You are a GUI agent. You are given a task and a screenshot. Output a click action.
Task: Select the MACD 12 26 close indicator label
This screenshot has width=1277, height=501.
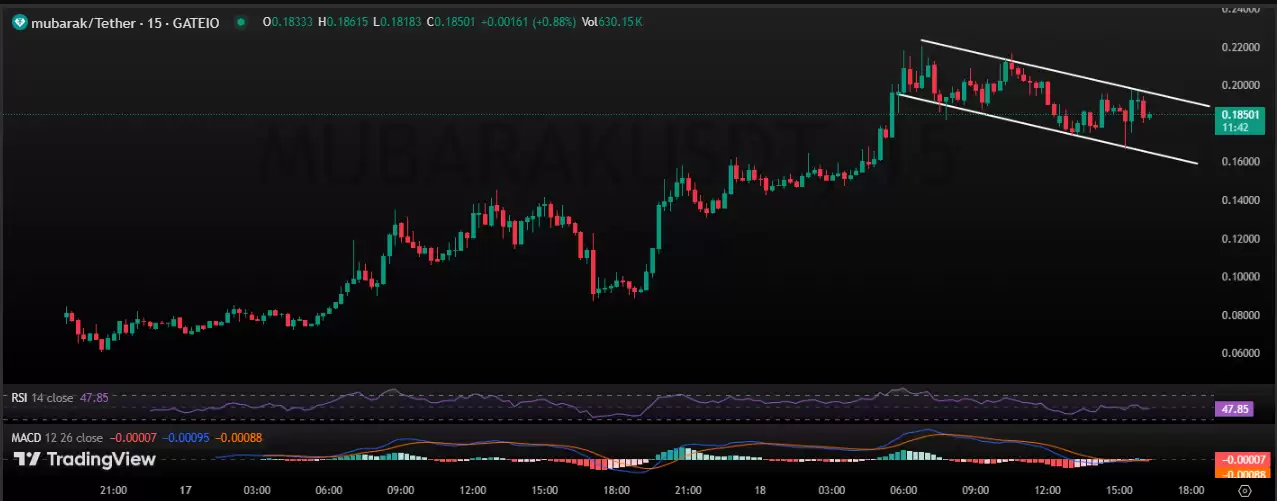click(58, 438)
